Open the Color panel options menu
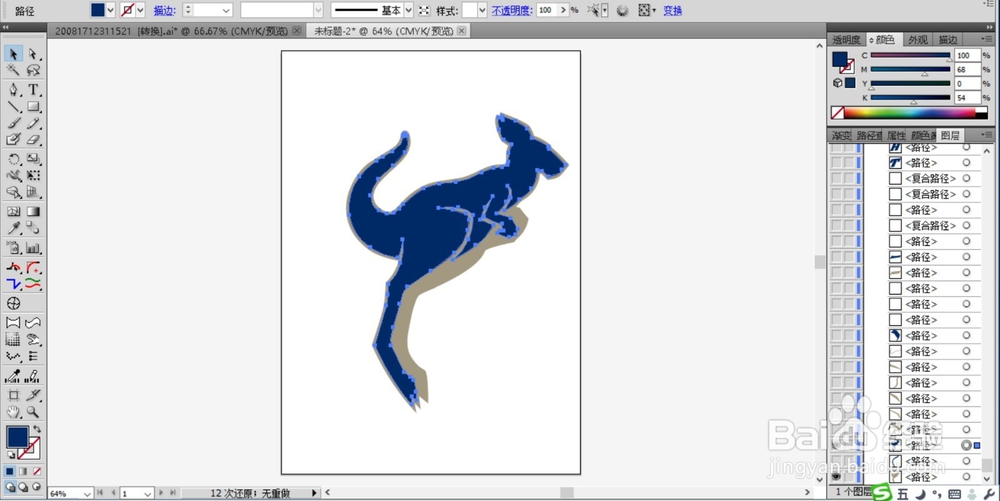 coord(988,40)
